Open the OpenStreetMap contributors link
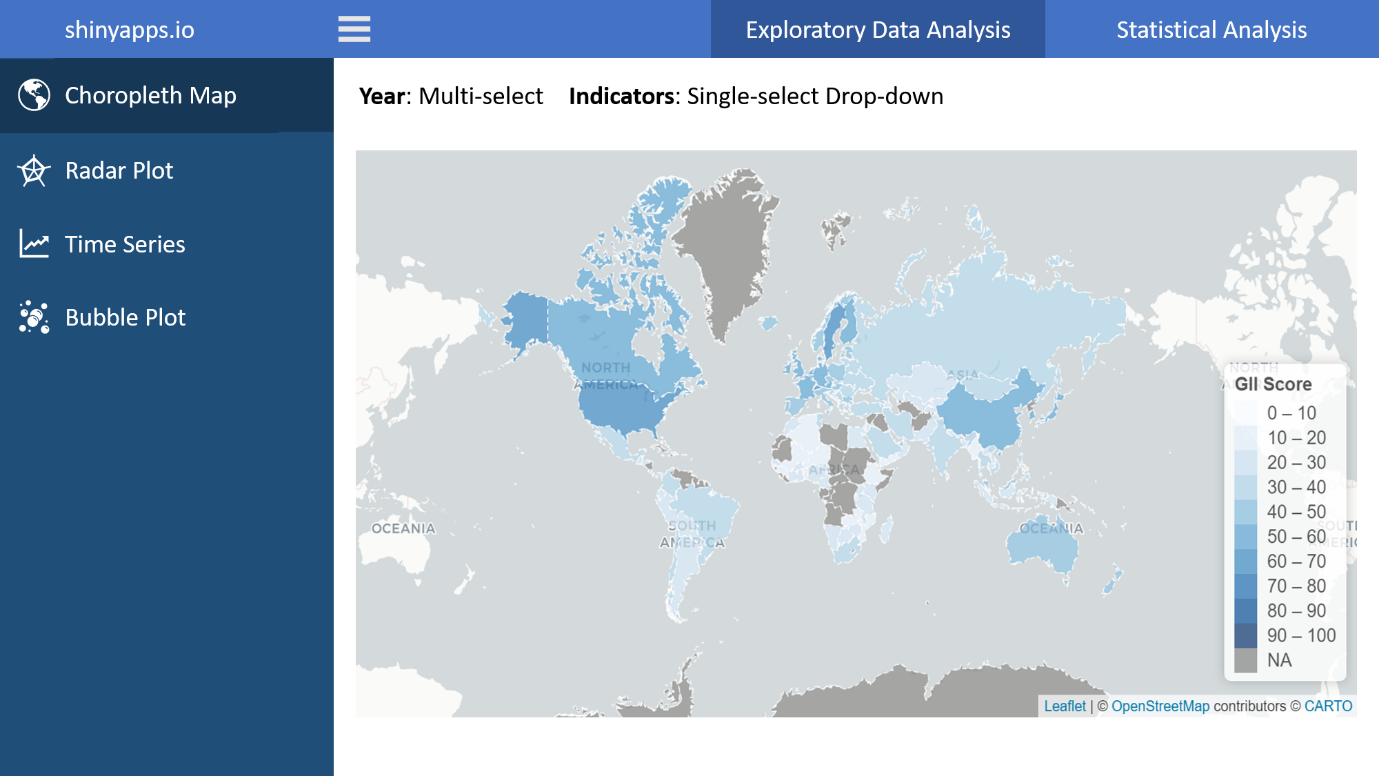 tap(1160, 706)
